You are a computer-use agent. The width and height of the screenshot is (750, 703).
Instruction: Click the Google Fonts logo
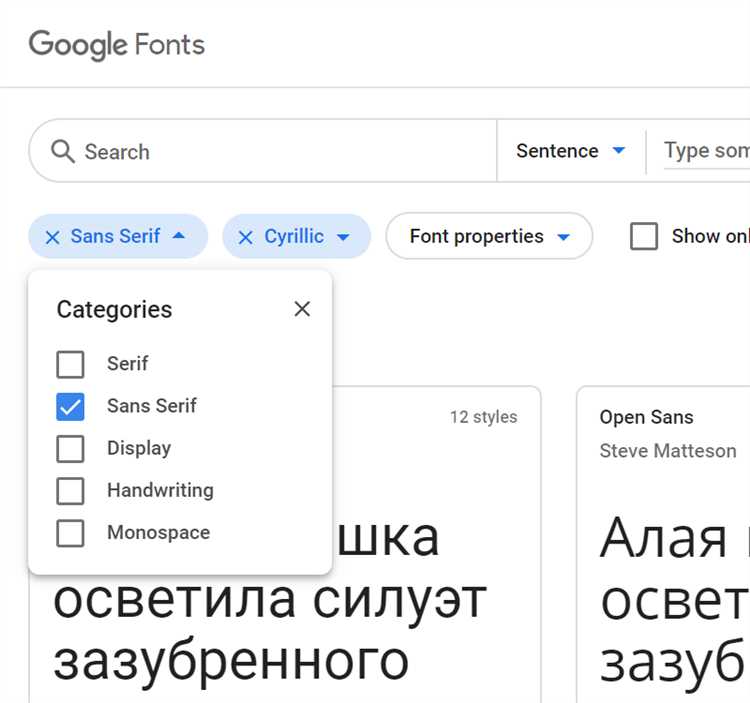click(117, 45)
